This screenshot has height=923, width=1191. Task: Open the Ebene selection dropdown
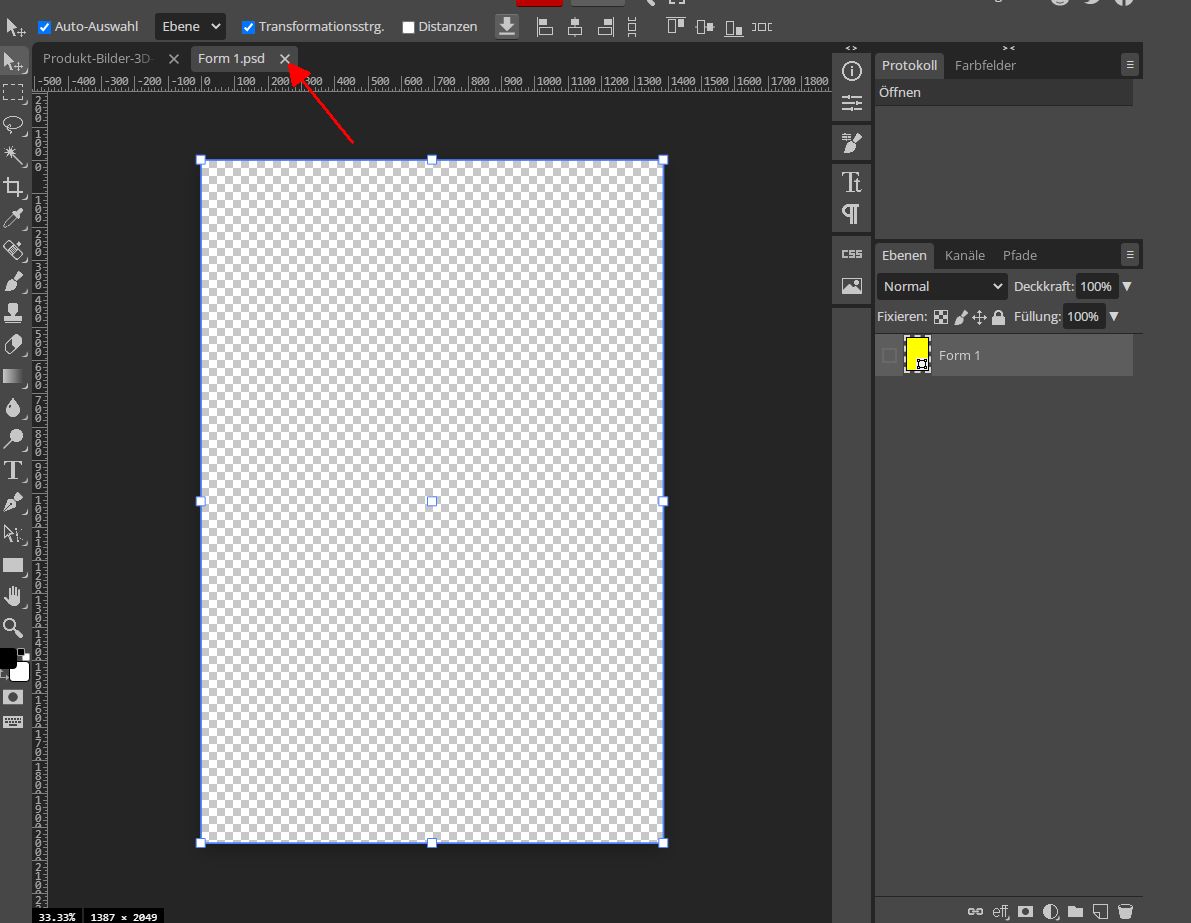[x=189, y=26]
